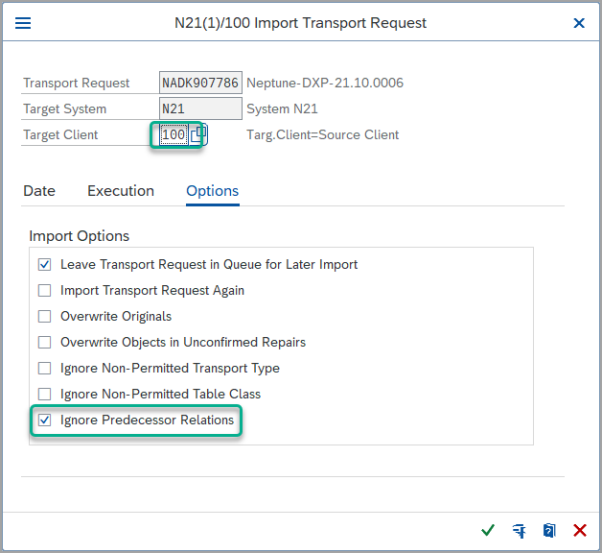Switch to the Execution tab
This screenshot has width=604, height=555.
click(121, 191)
